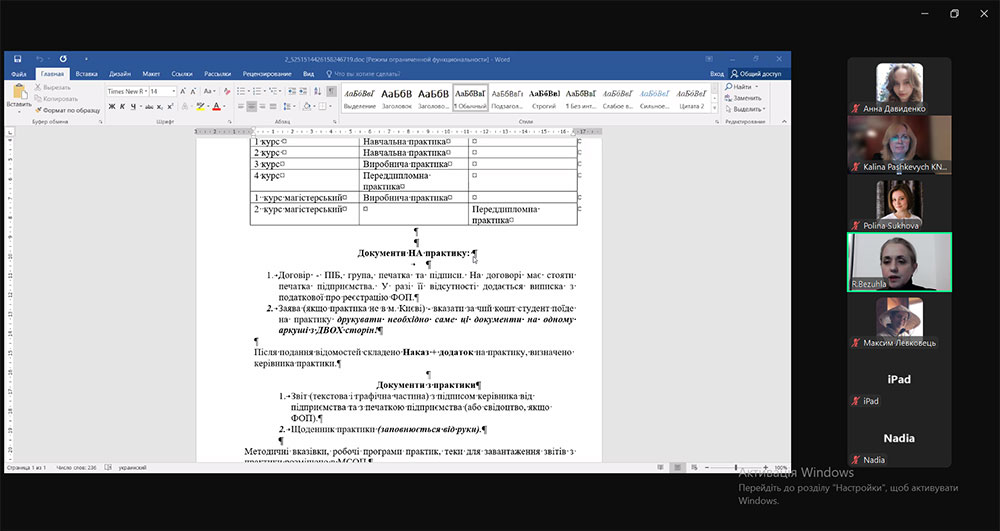Toggle display of paragraph marks (¶)

coord(332,91)
